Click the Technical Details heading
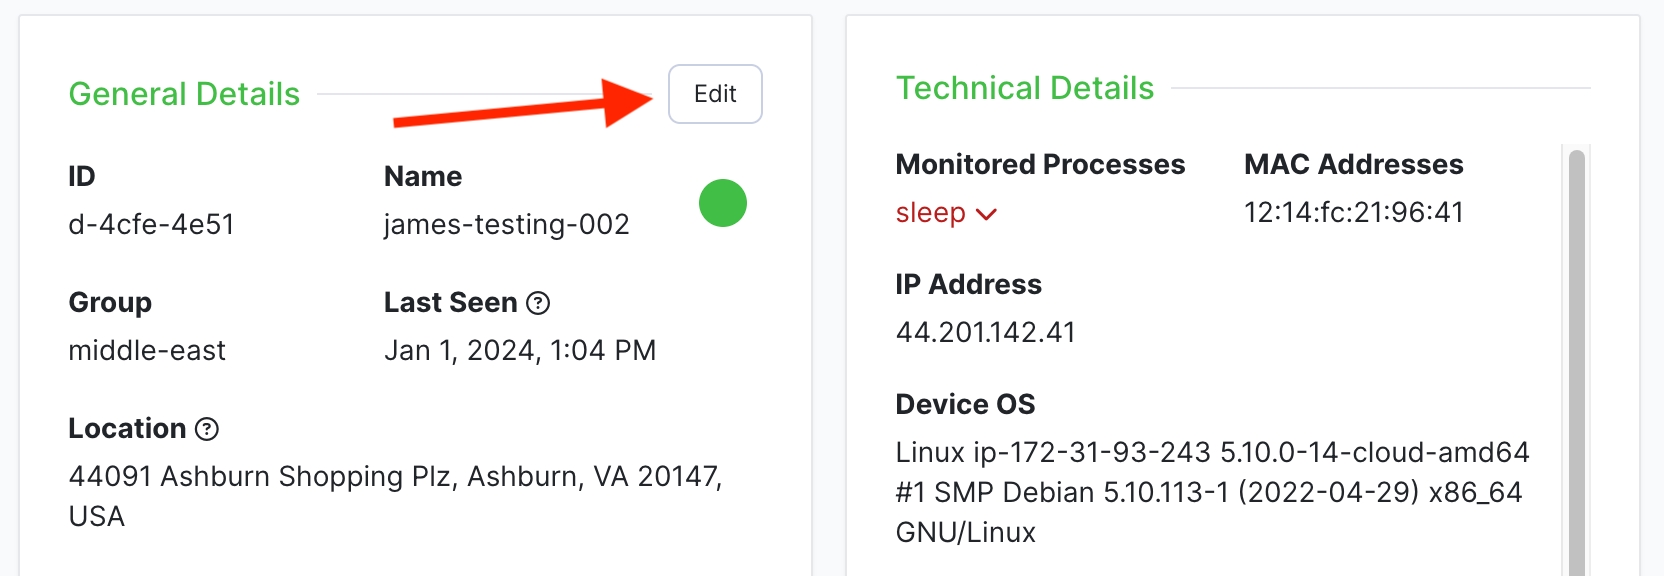The width and height of the screenshot is (1664, 576). [1024, 88]
